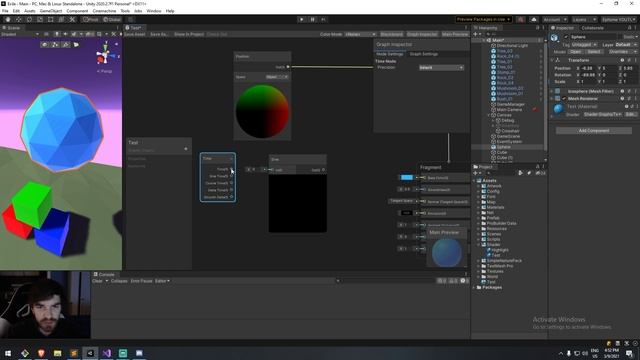Click Save Asset in Shader Graph
This screenshot has height=360, width=640.
135,34
